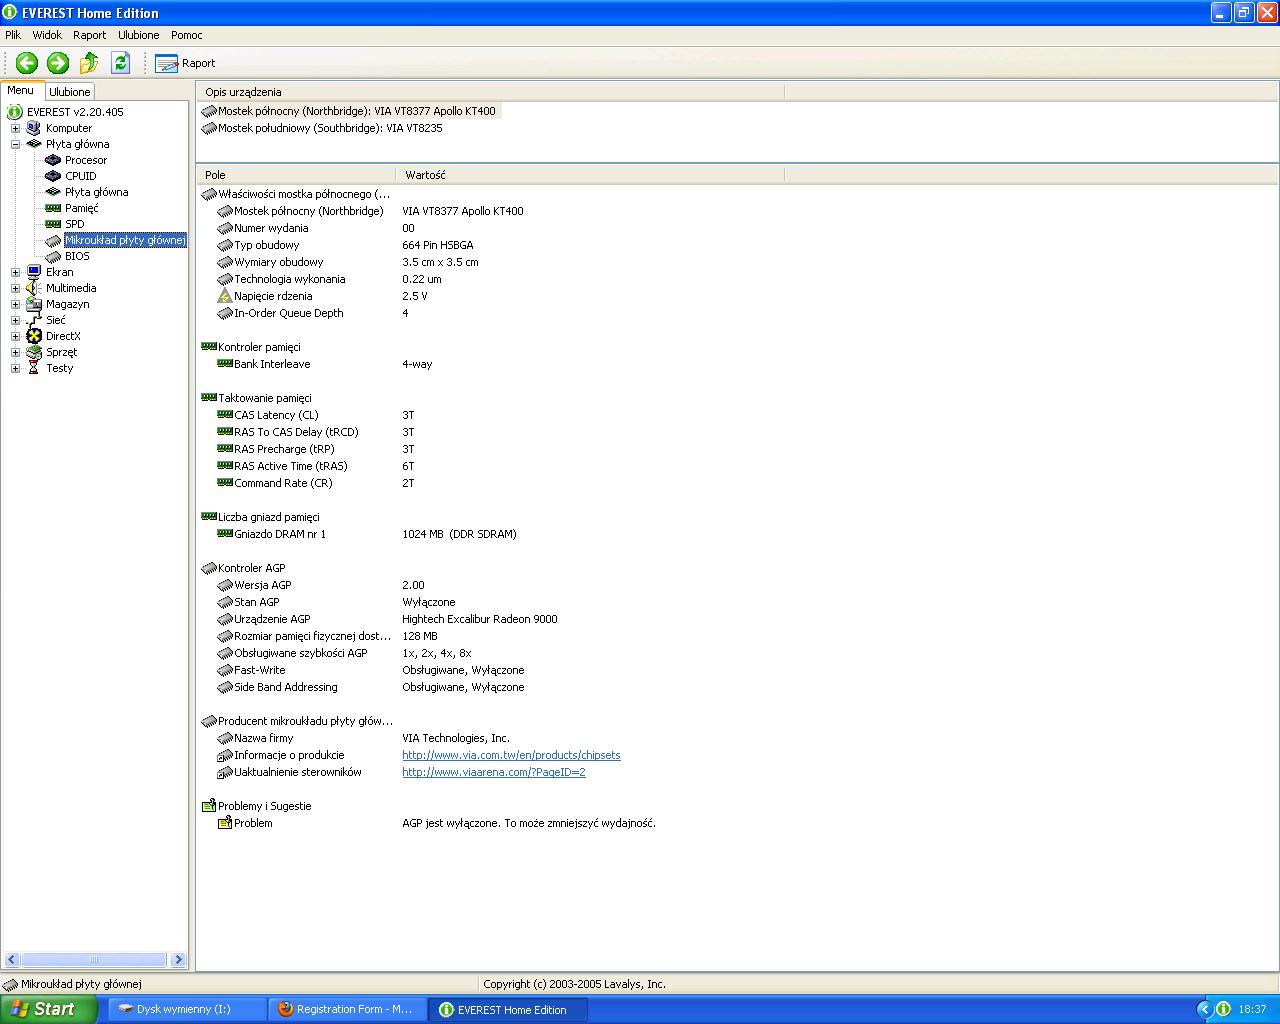Click the Sprzęt hardware icon
Screen dimensions: 1280x1024
tap(34, 352)
